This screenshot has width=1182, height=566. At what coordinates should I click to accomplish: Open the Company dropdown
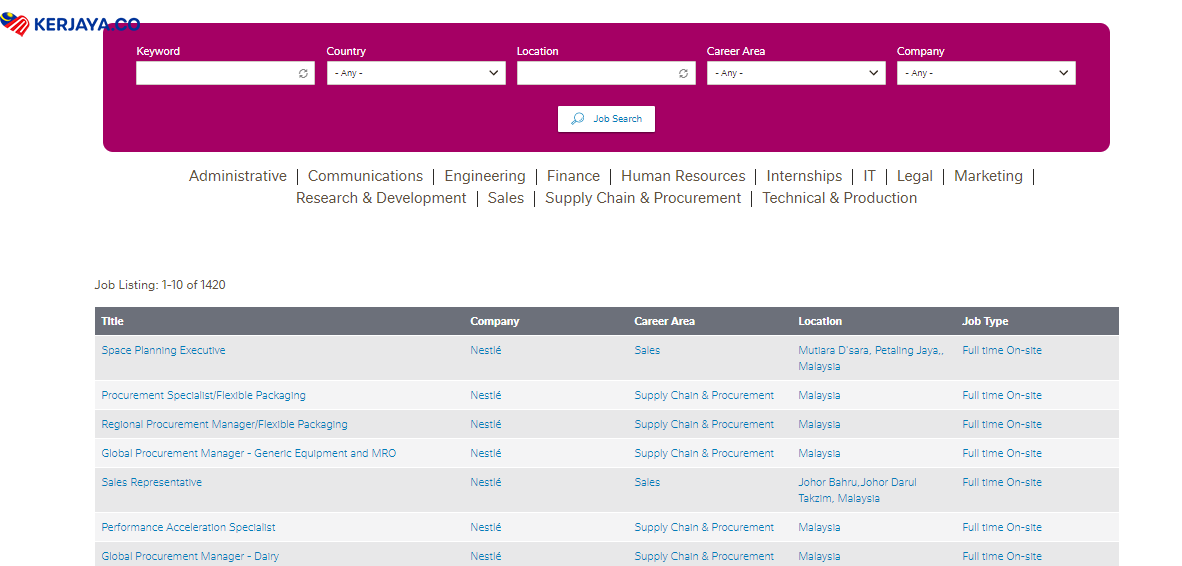point(986,73)
